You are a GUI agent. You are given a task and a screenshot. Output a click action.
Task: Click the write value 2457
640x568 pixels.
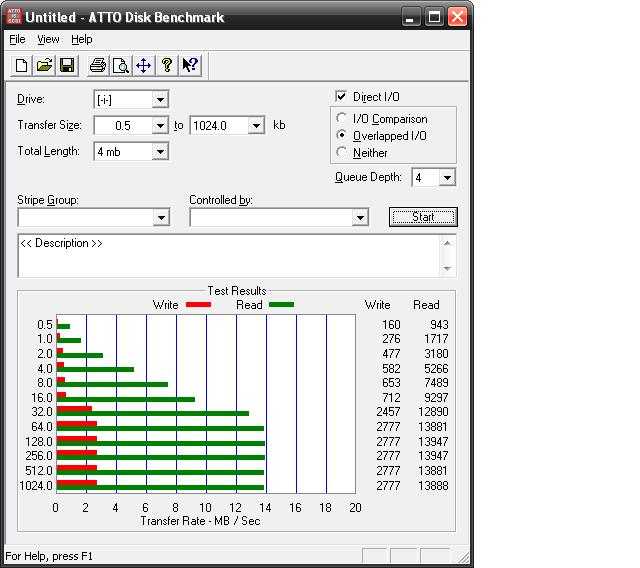click(388, 411)
